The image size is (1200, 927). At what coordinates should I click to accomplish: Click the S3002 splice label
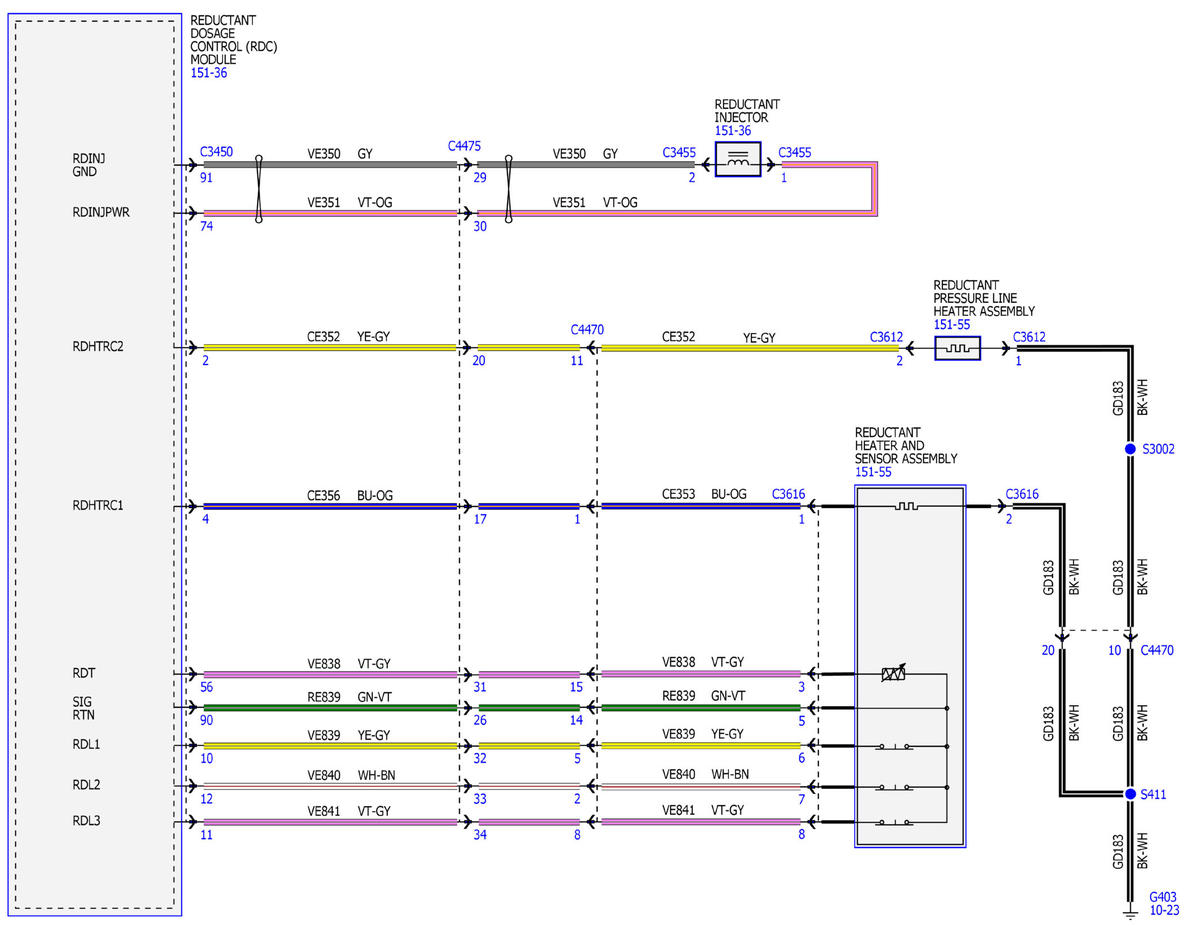(x=1157, y=450)
